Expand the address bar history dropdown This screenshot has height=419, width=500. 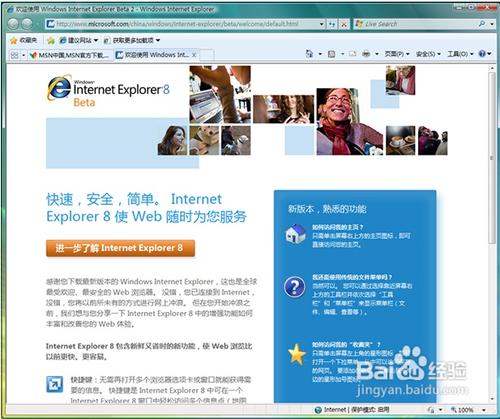[x=321, y=24]
